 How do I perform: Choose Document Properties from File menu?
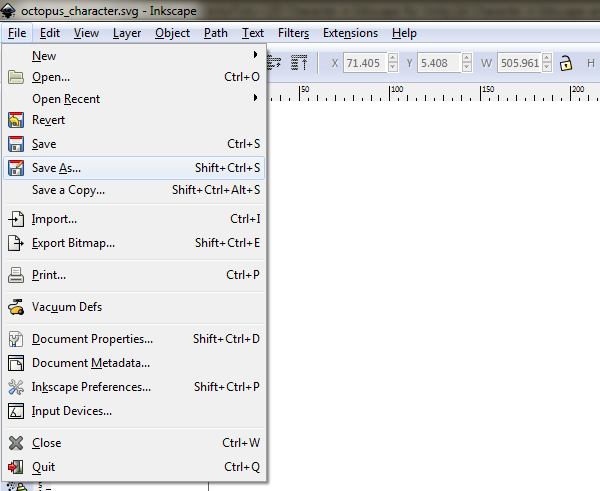click(92, 339)
